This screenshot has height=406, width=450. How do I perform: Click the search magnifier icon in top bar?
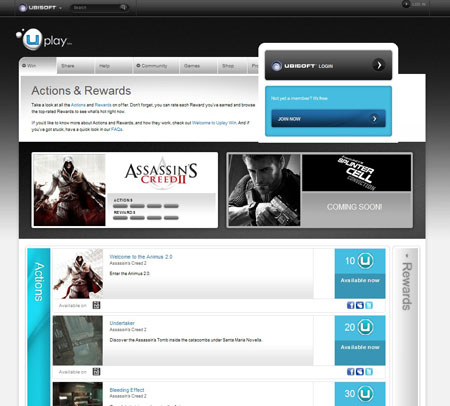pos(123,7)
